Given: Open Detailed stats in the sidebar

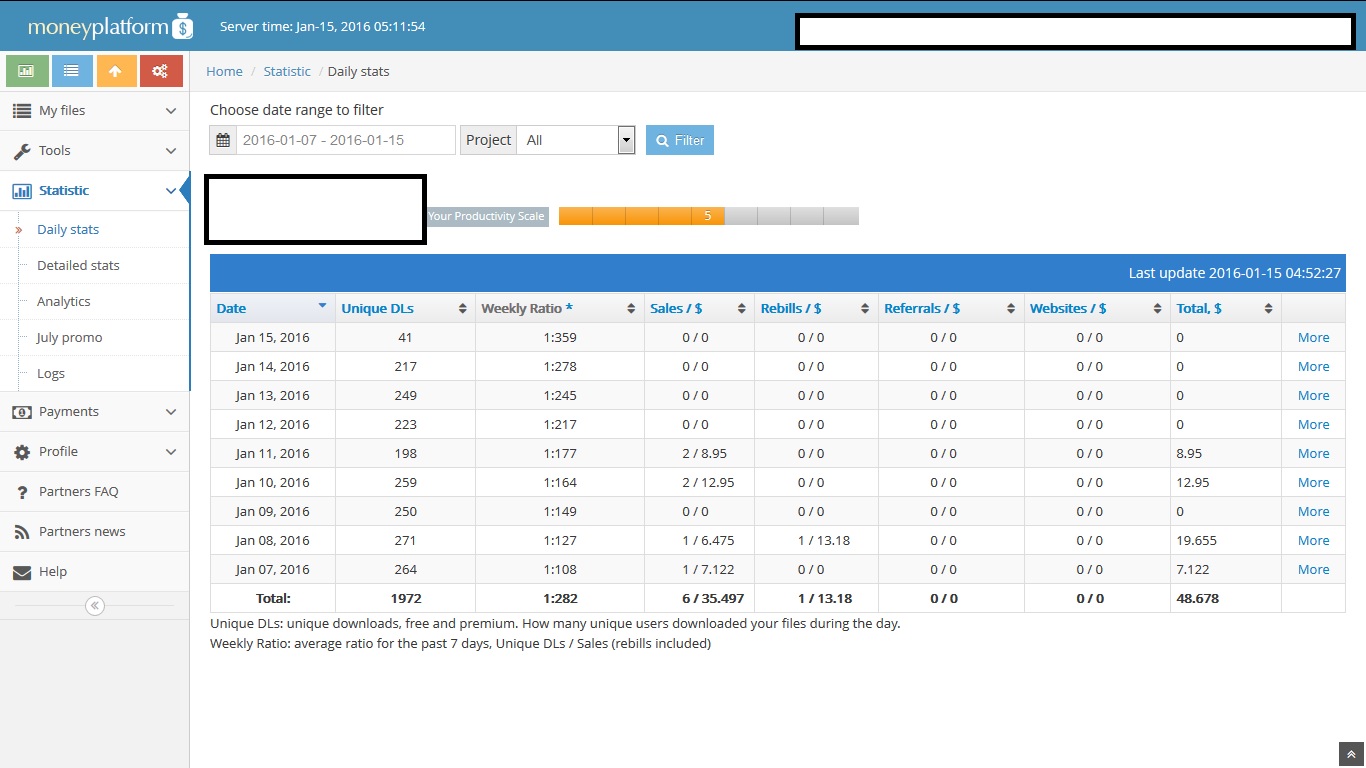Looking at the screenshot, I should tap(78, 265).
